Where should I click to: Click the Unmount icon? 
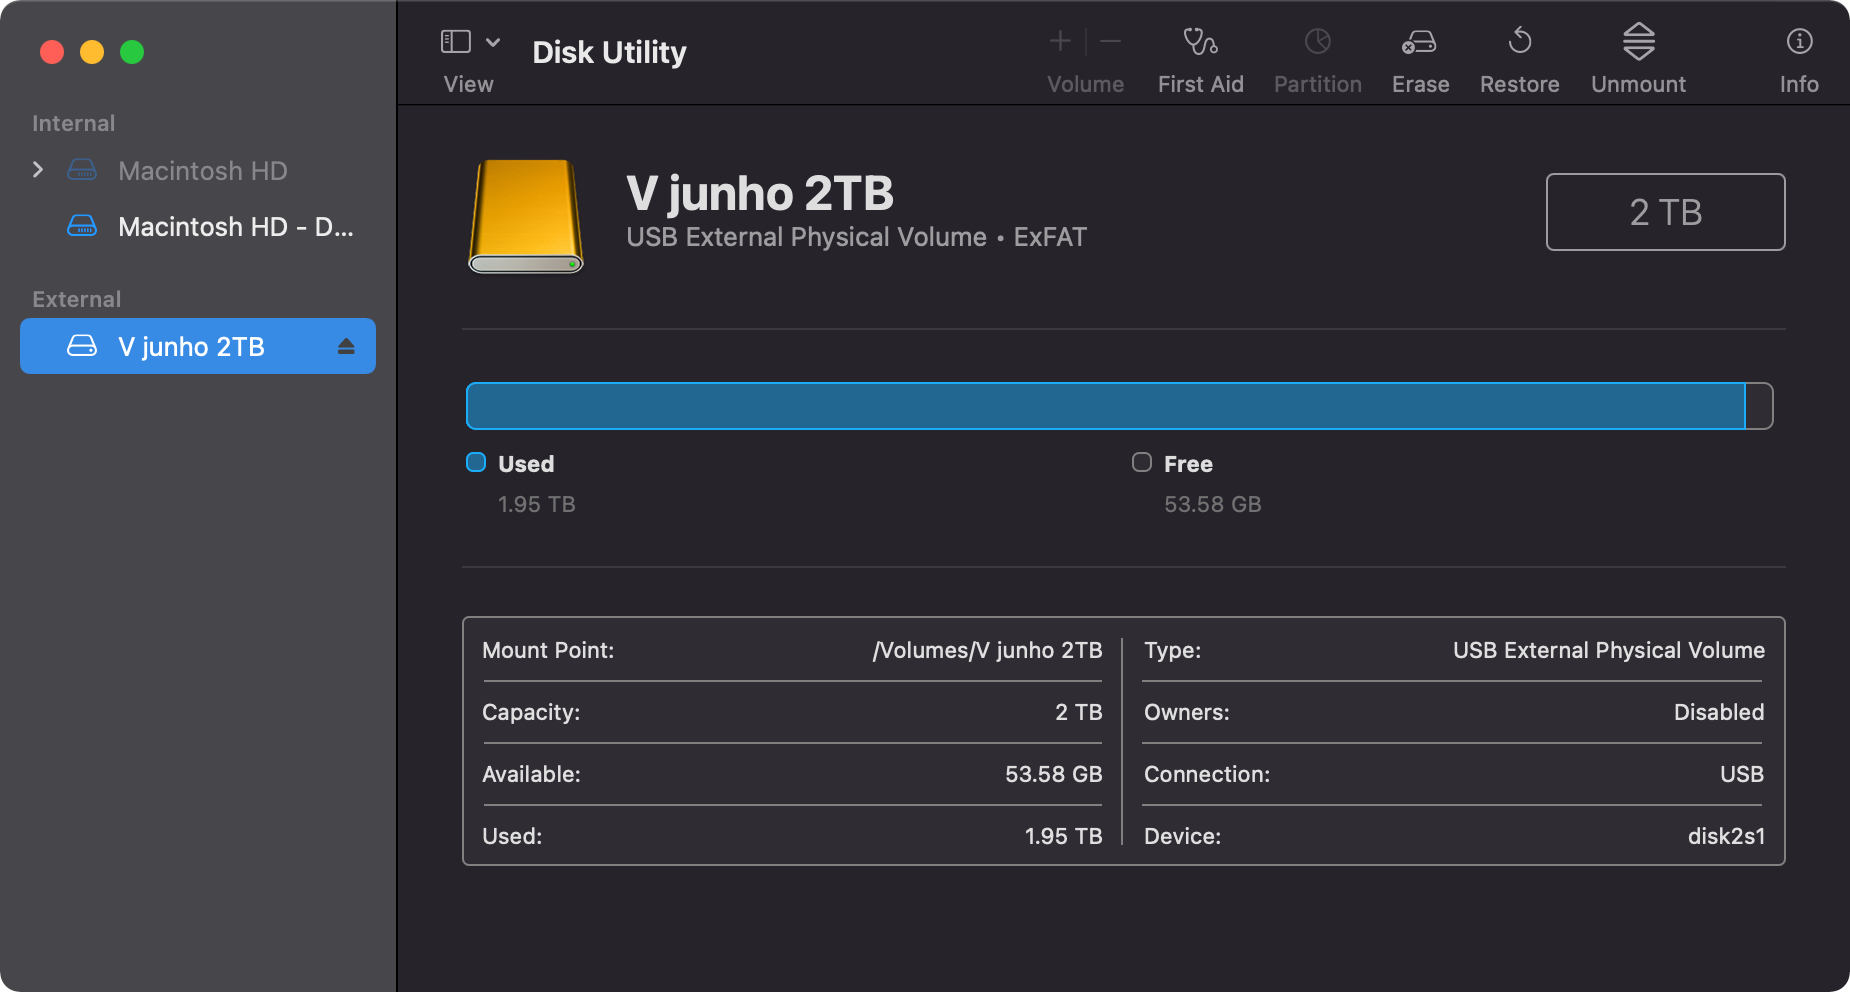(x=1639, y=41)
